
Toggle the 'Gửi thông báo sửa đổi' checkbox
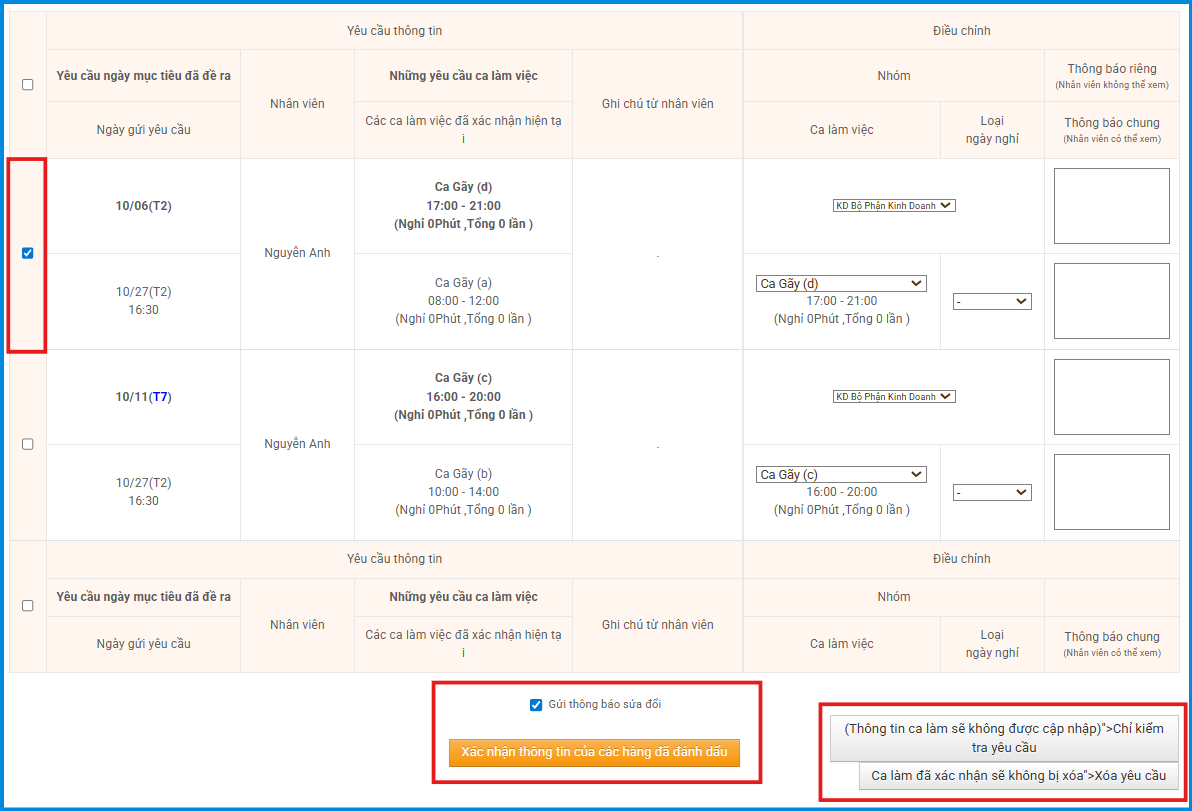536,705
